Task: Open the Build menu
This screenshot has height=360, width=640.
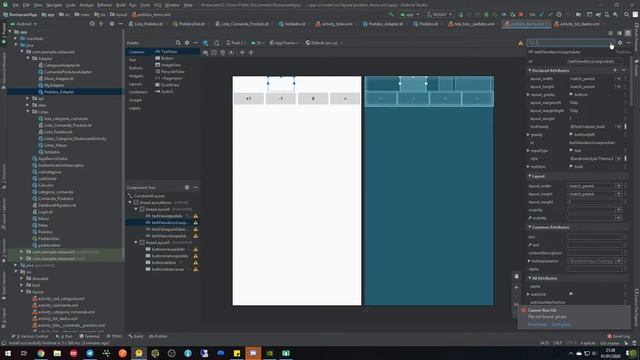Action: [120, 5]
